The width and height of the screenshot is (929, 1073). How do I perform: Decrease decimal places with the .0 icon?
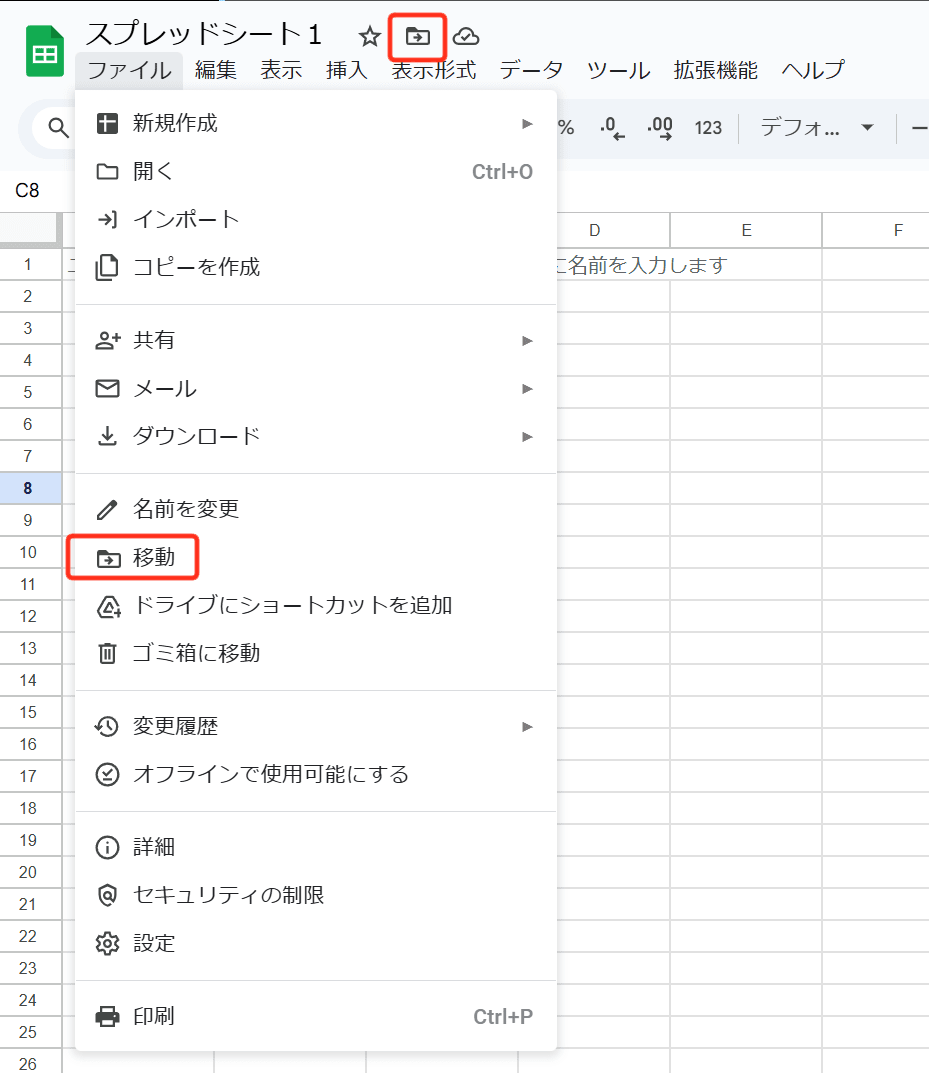(x=611, y=128)
